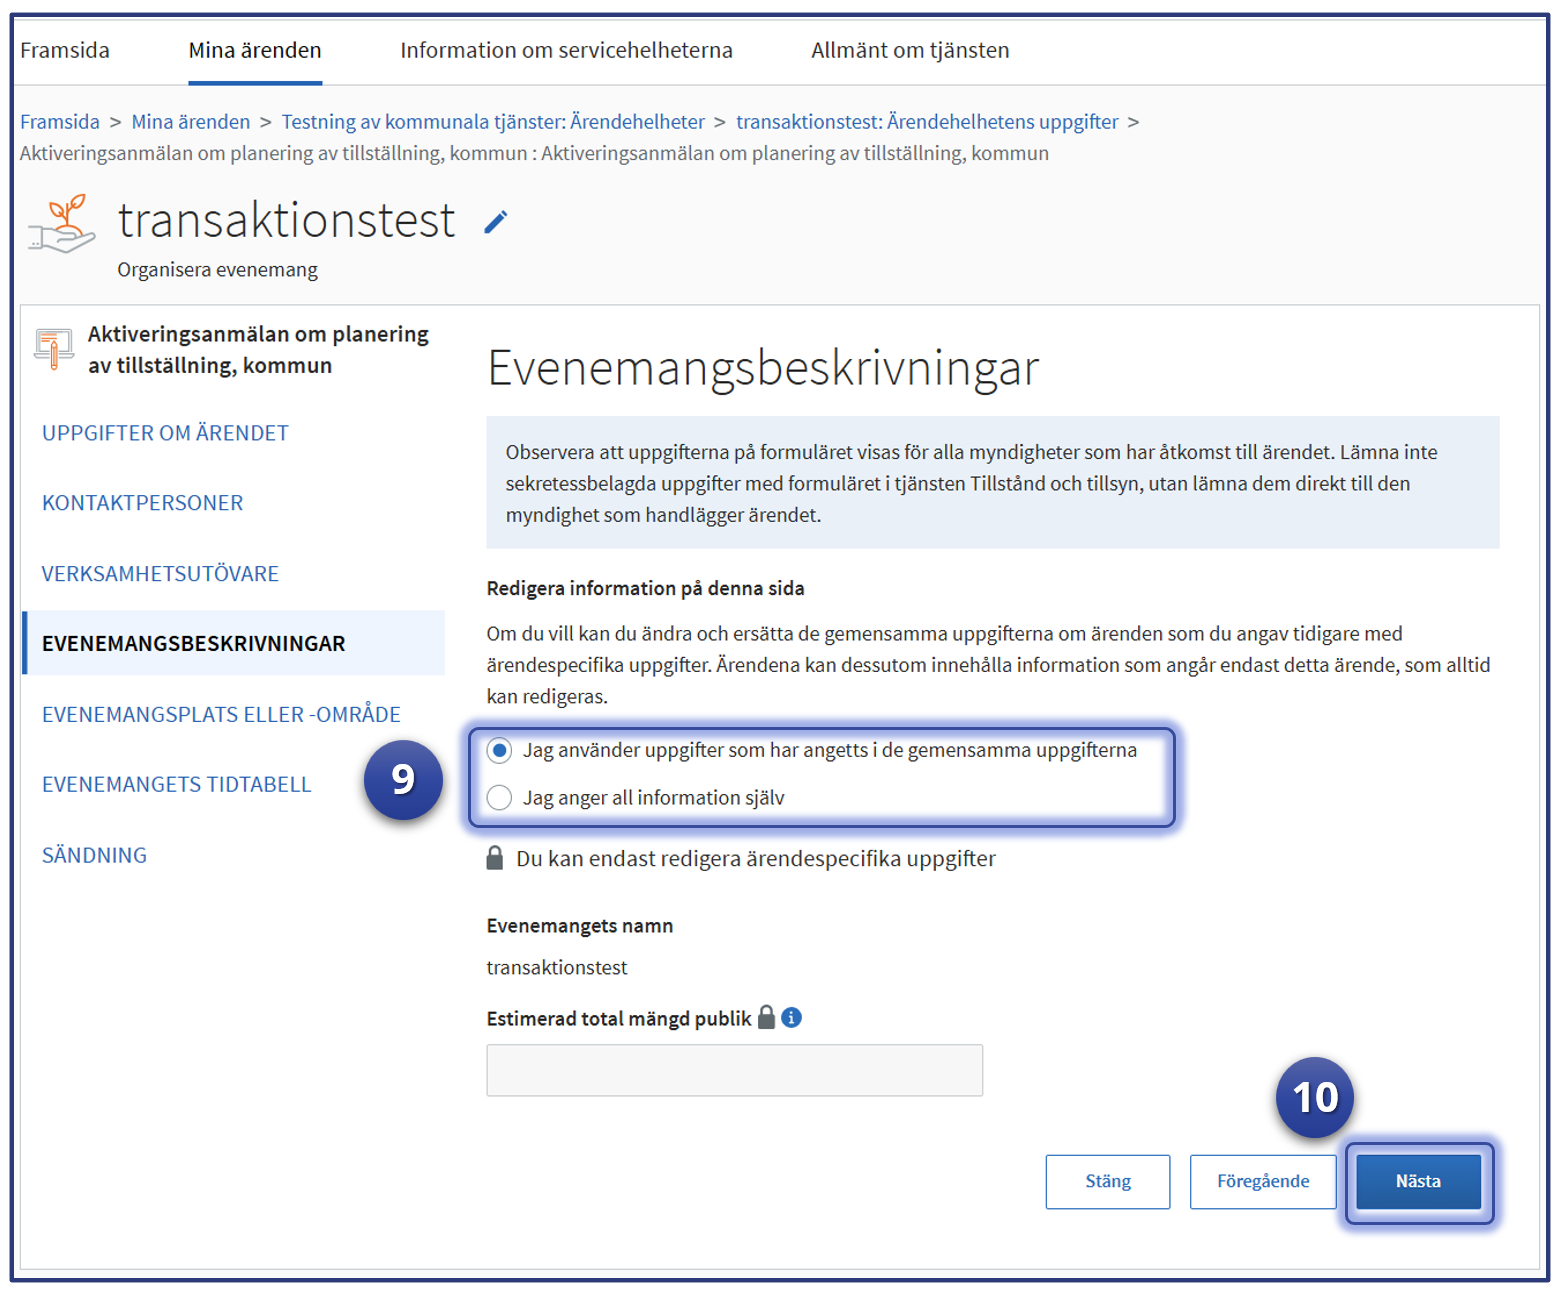Select 'Jag använder uppgifter som har angetts' radio option
1557x1291 pixels.
coord(500,750)
